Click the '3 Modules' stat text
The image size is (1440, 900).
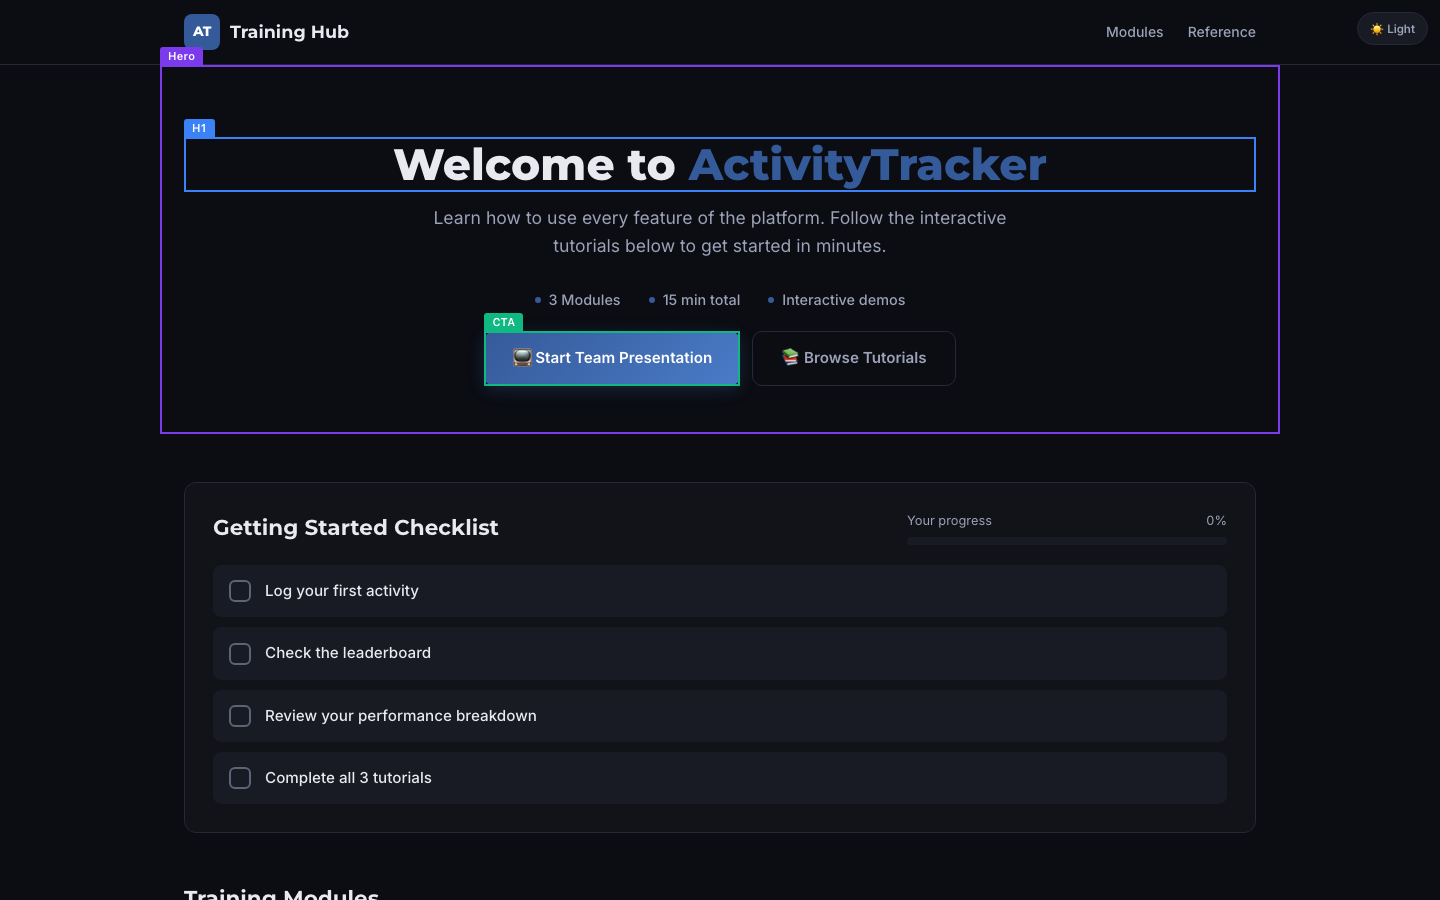(584, 300)
